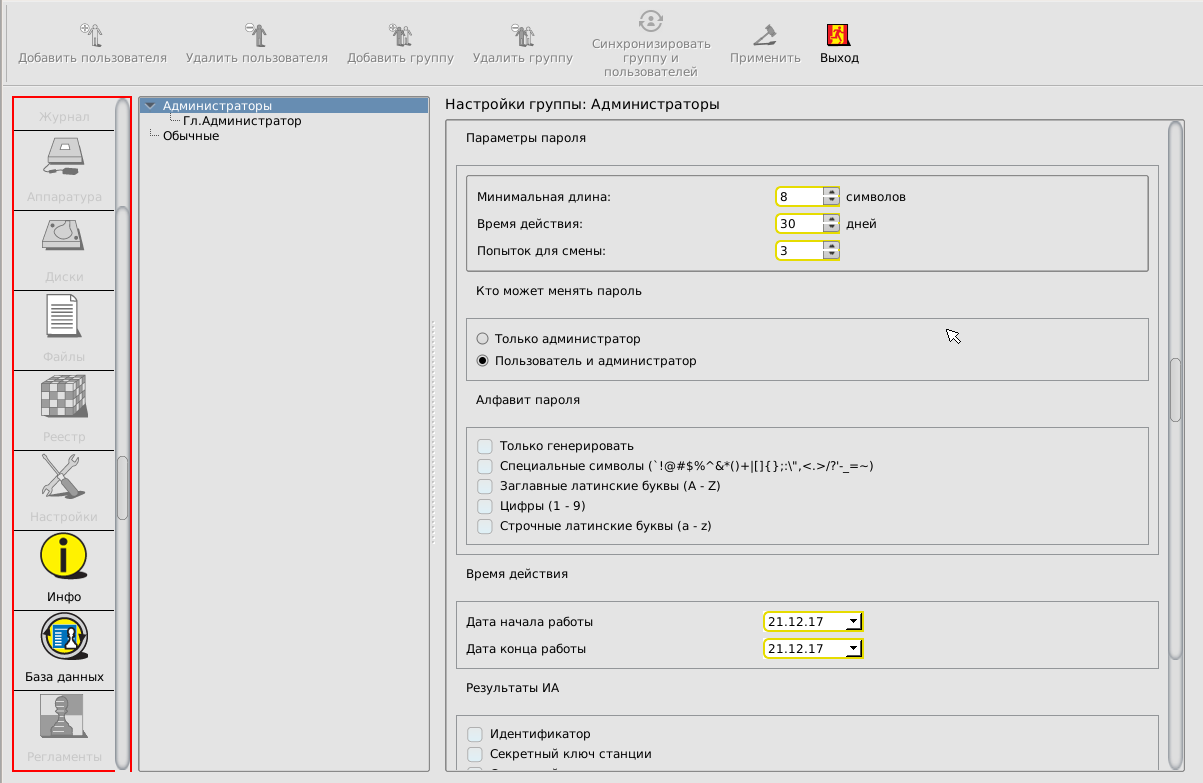Screen dimensions: 1203x783
Task: Click the Delete user toolbar icon
Action: click(256, 35)
